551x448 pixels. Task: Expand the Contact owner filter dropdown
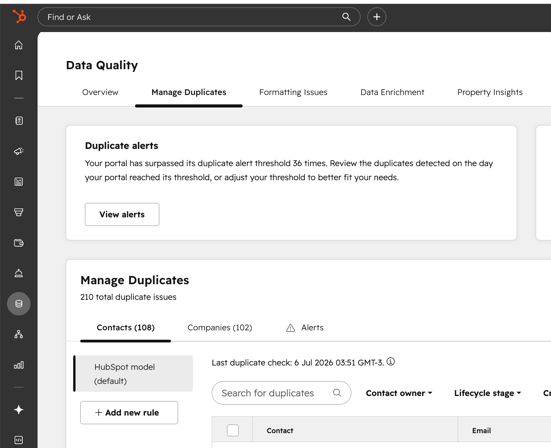pos(399,393)
